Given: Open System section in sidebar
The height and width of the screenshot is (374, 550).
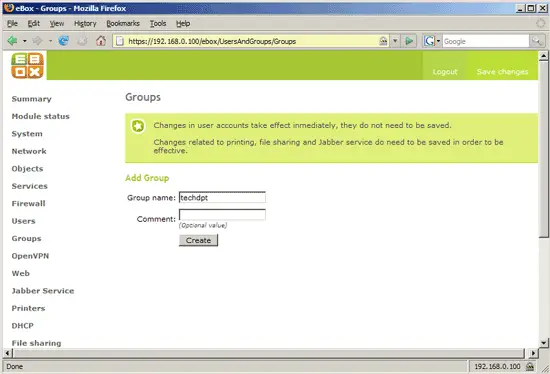Looking at the screenshot, I should (27, 134).
